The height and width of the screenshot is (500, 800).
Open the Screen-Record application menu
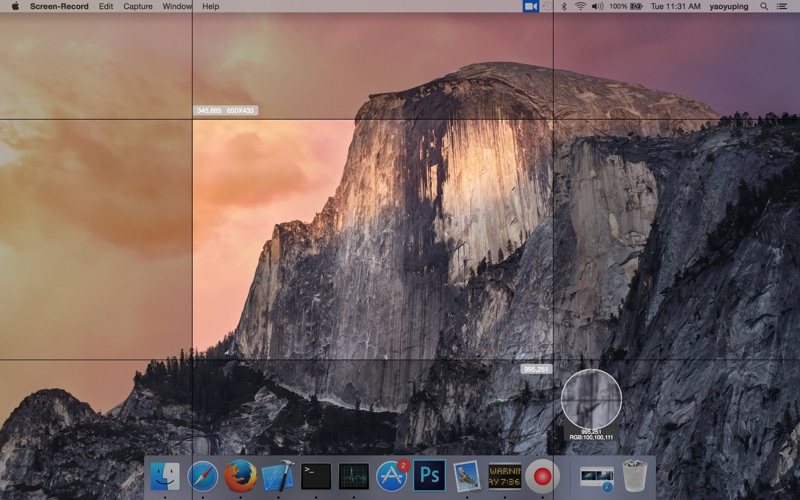pos(59,6)
